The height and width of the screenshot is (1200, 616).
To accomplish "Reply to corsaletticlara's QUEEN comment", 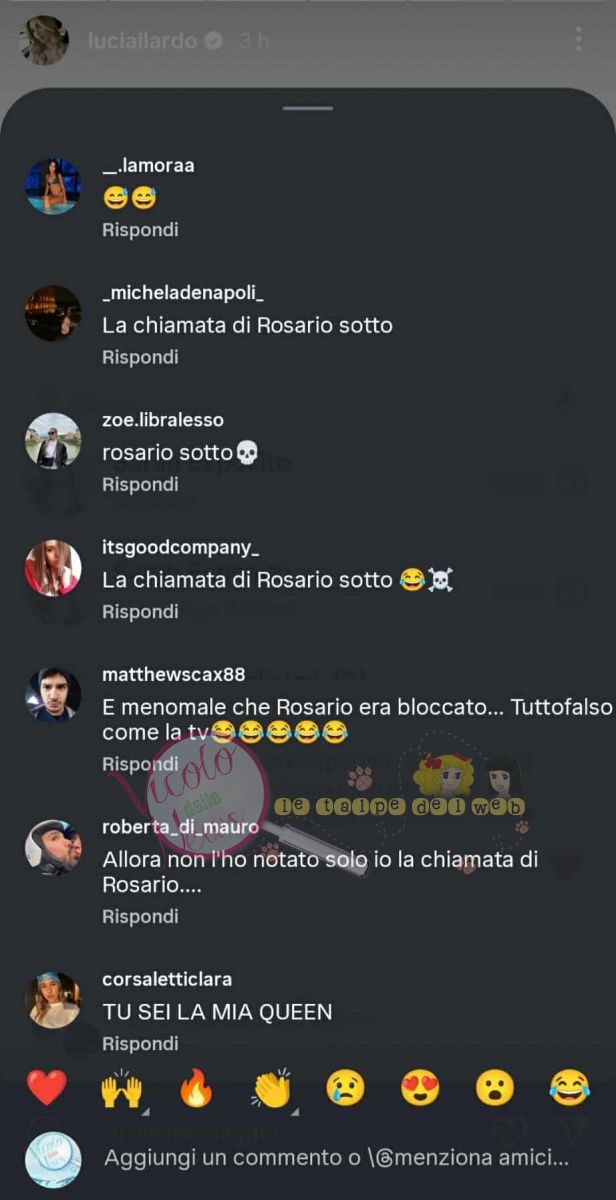I will (x=140, y=1043).
